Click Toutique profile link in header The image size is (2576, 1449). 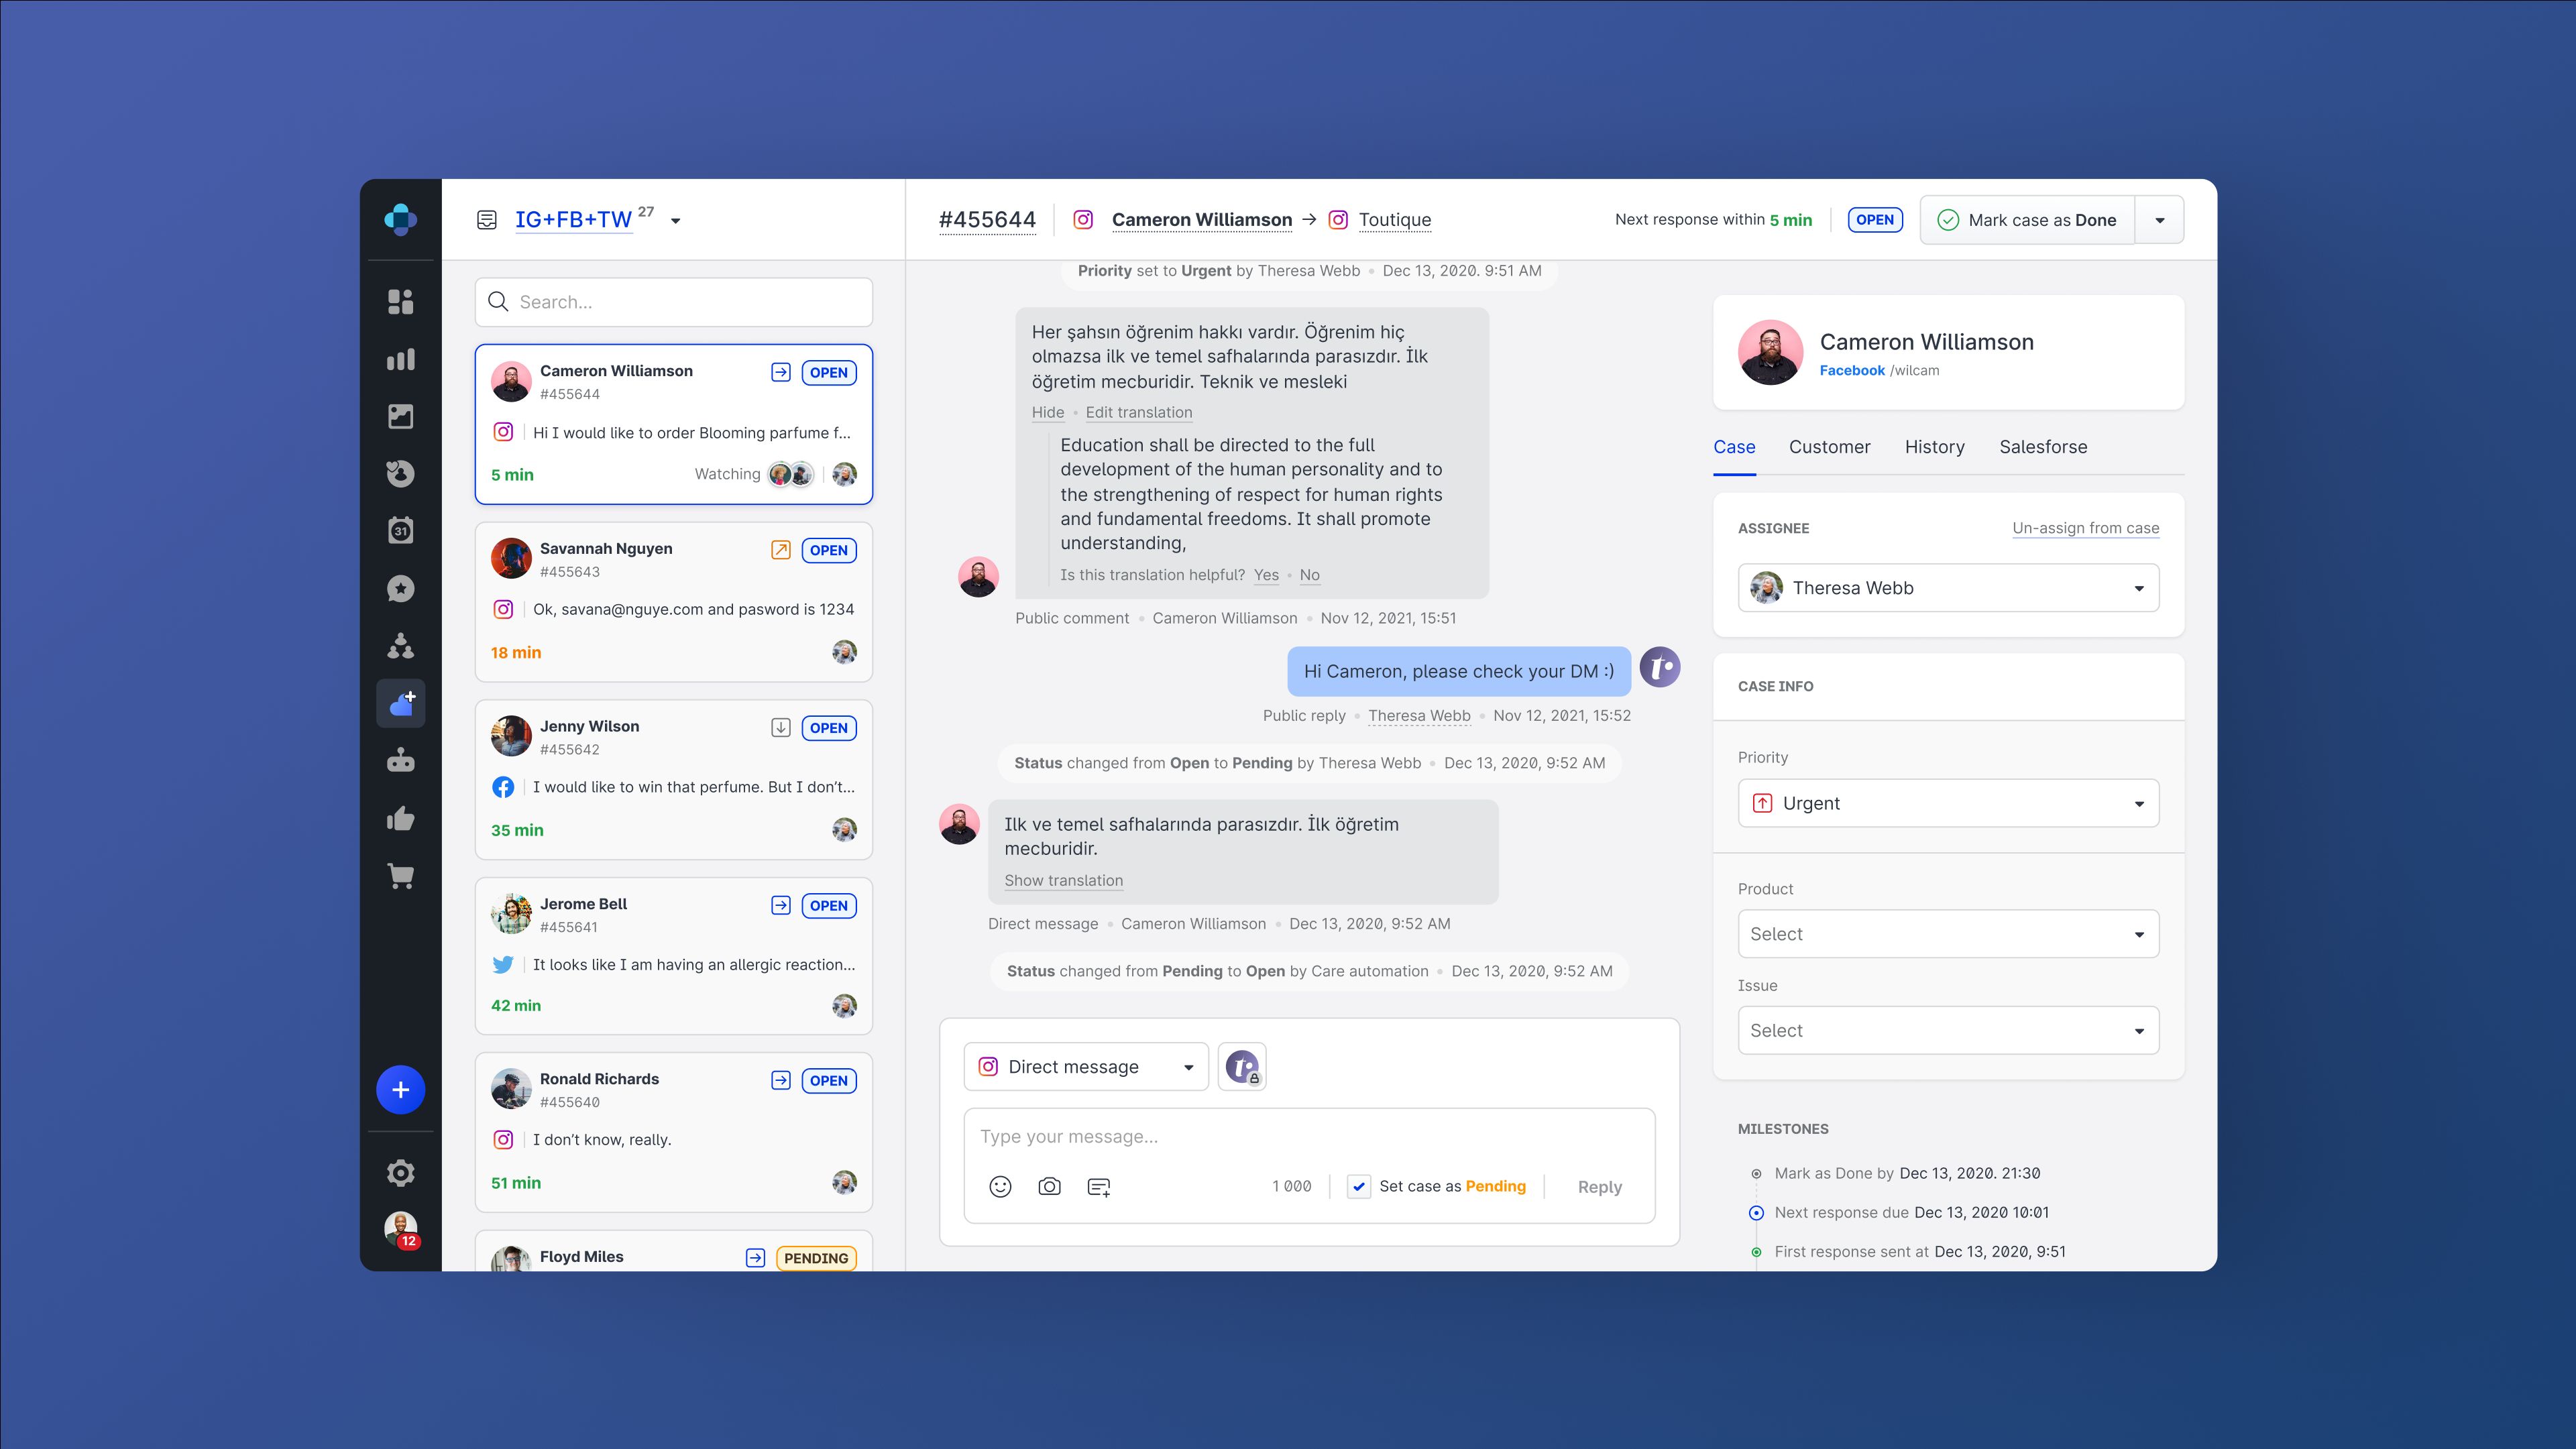[1394, 220]
